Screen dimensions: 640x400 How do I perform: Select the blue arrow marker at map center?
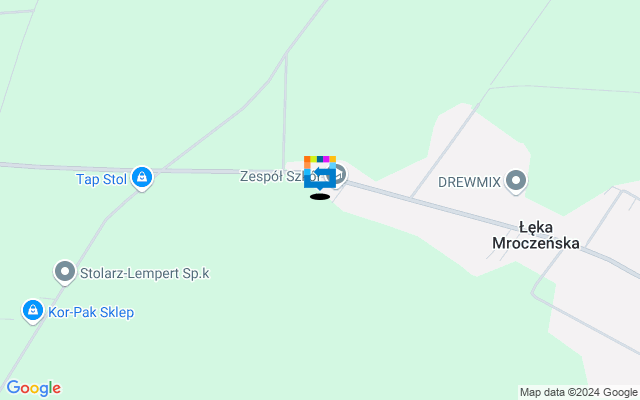320,173
